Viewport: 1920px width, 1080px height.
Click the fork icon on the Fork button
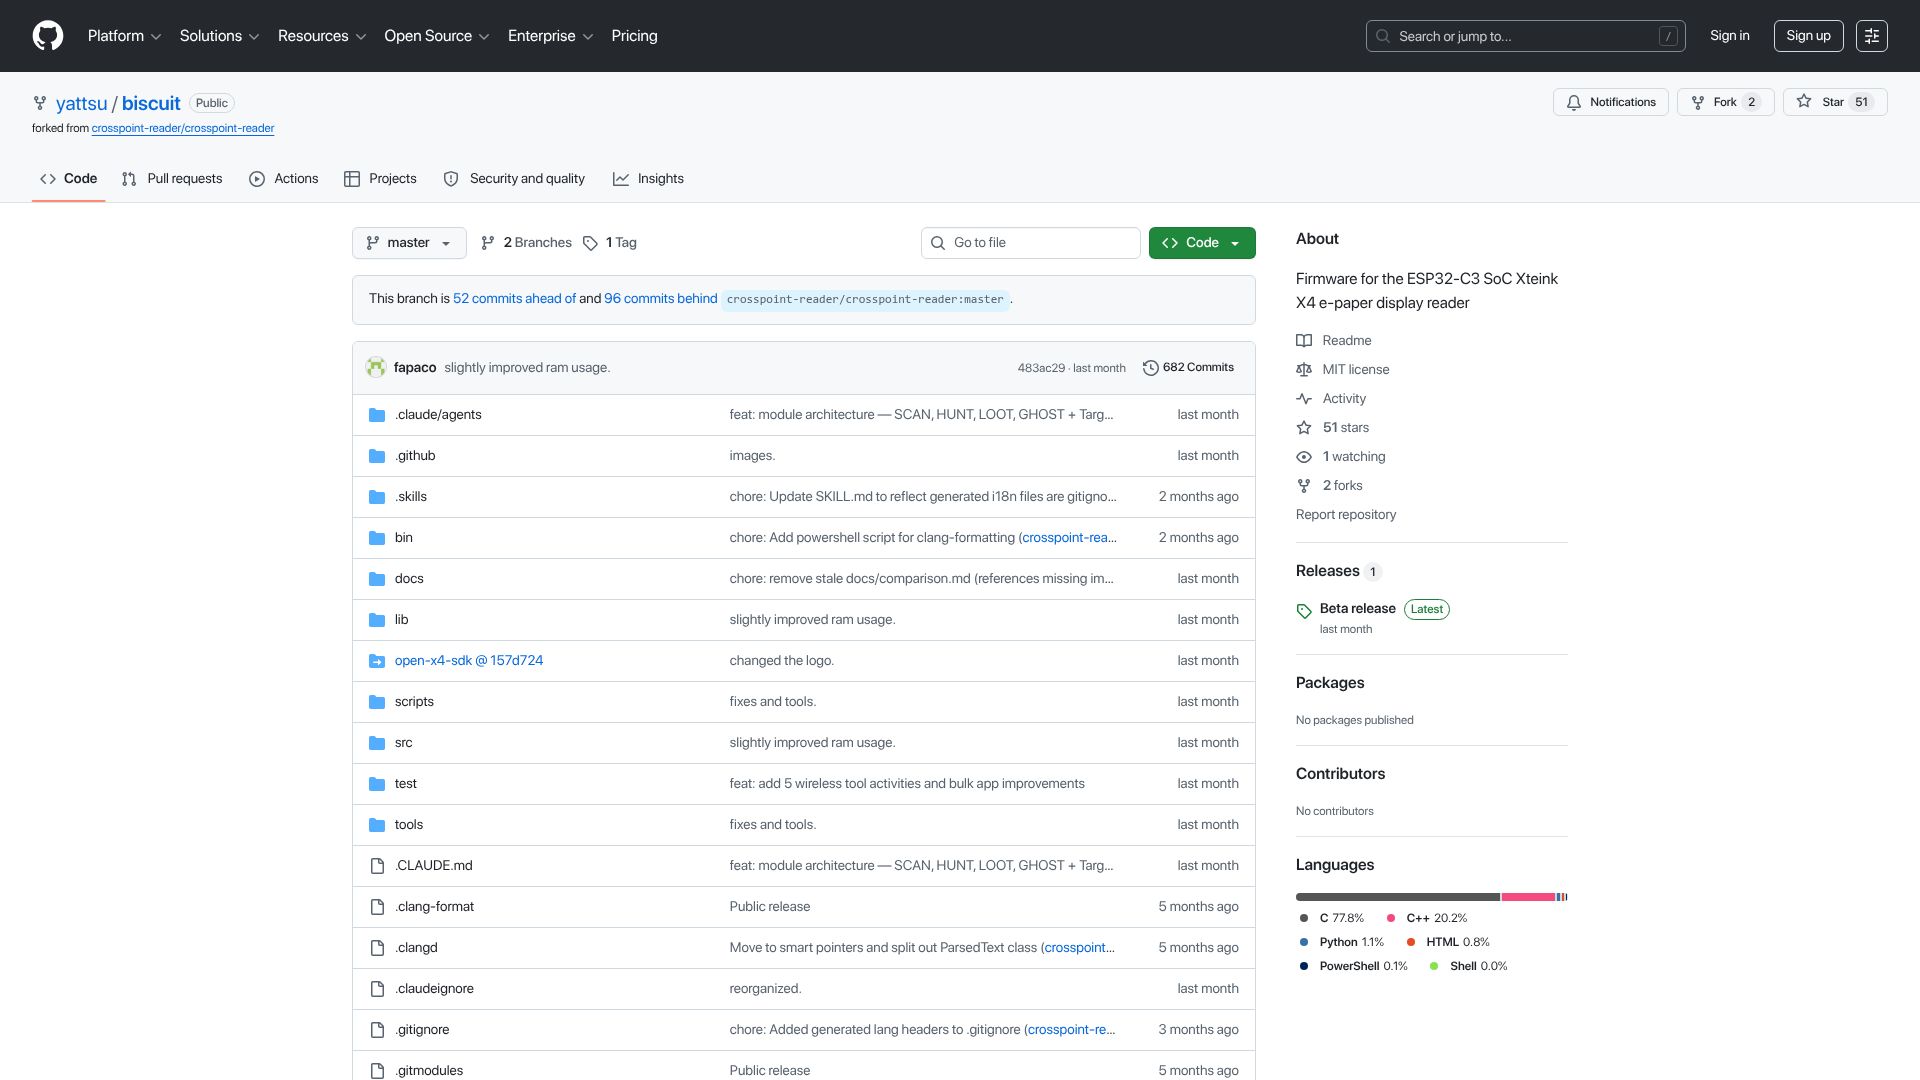point(1698,102)
